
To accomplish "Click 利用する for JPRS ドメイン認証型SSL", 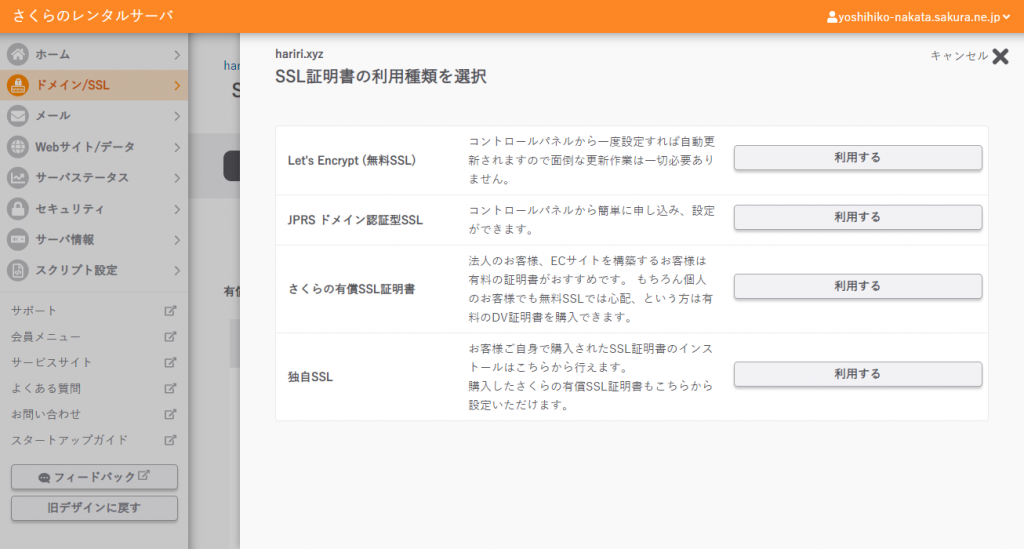I will pyautogui.click(x=857, y=217).
